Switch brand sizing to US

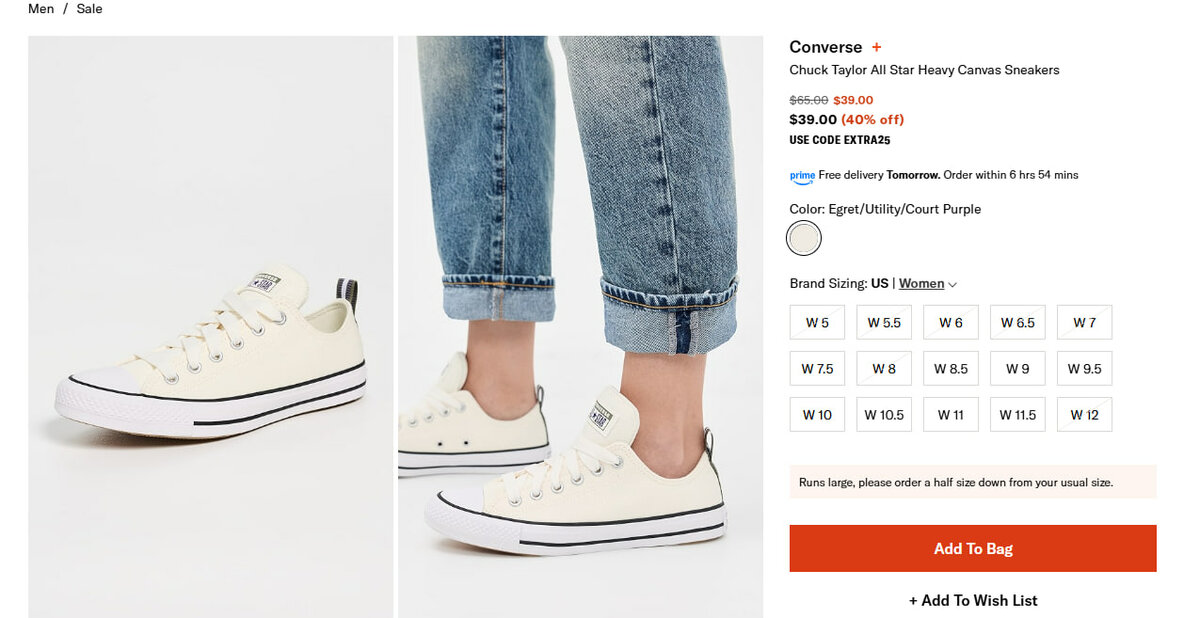pos(879,284)
